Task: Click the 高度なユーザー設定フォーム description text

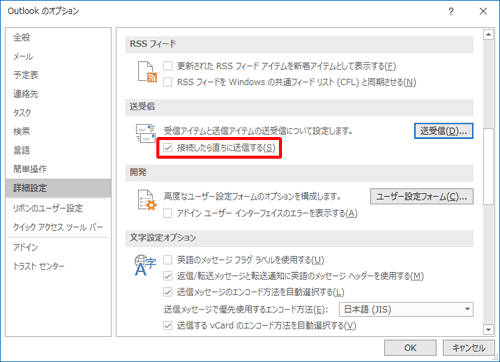Action: pos(252,196)
